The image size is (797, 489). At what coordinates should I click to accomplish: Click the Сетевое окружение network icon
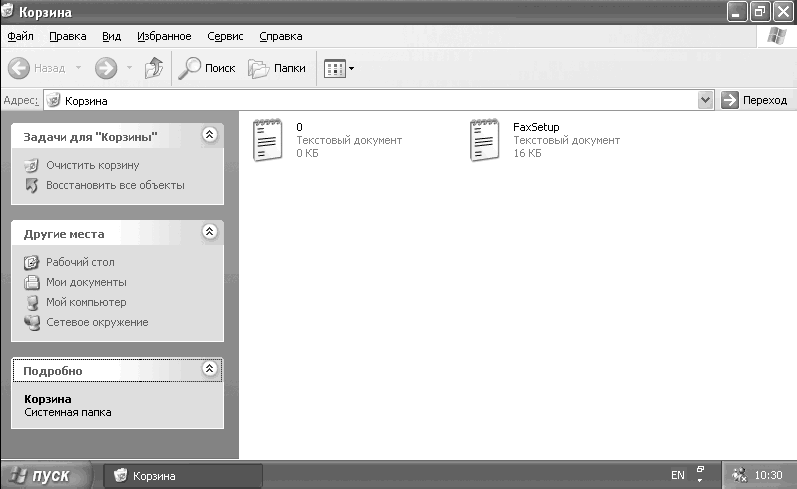click(32, 323)
